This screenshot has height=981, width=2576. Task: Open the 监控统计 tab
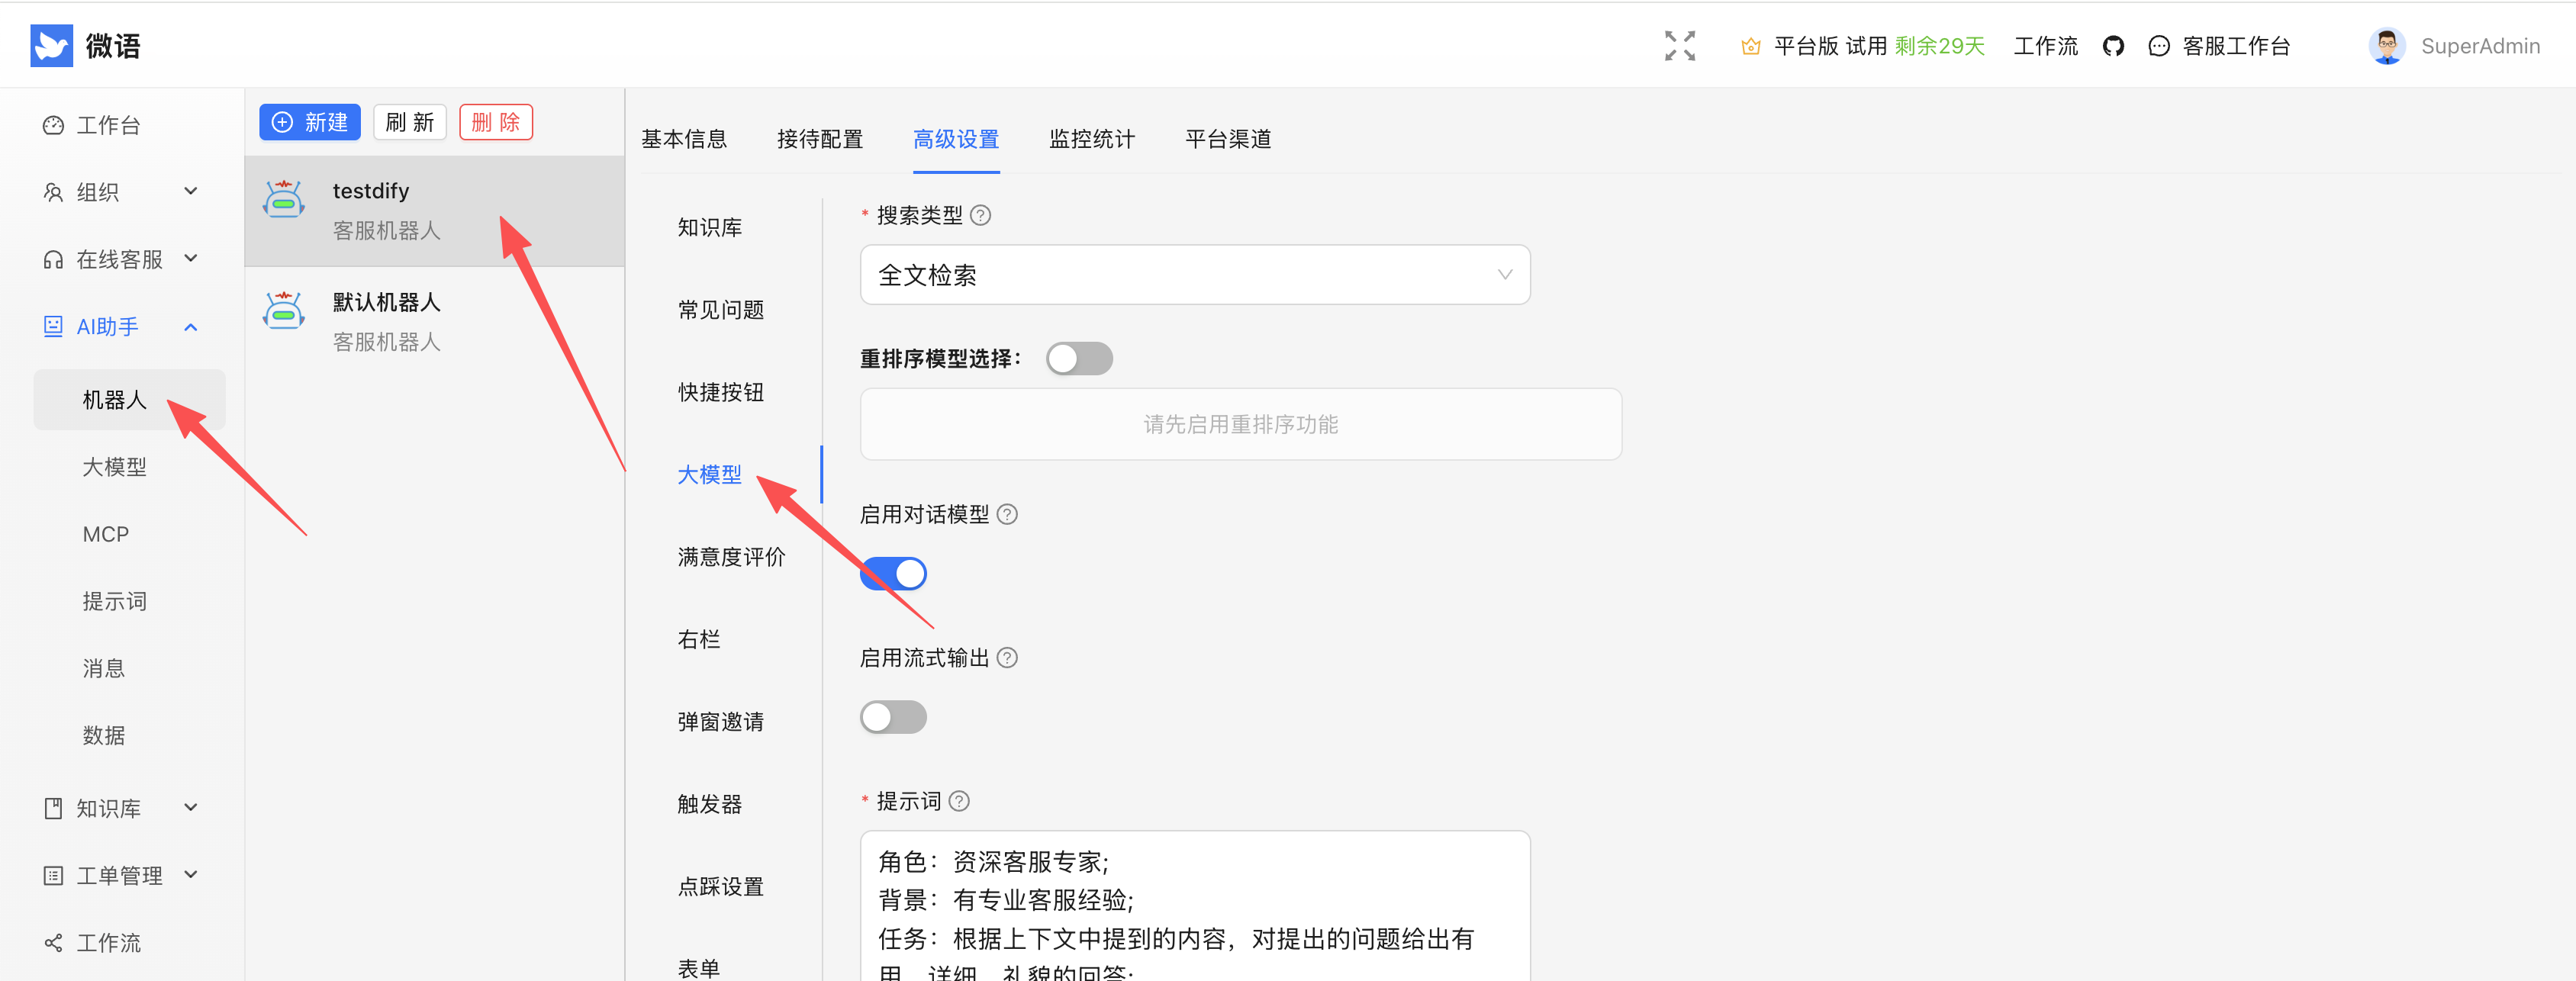[1091, 139]
